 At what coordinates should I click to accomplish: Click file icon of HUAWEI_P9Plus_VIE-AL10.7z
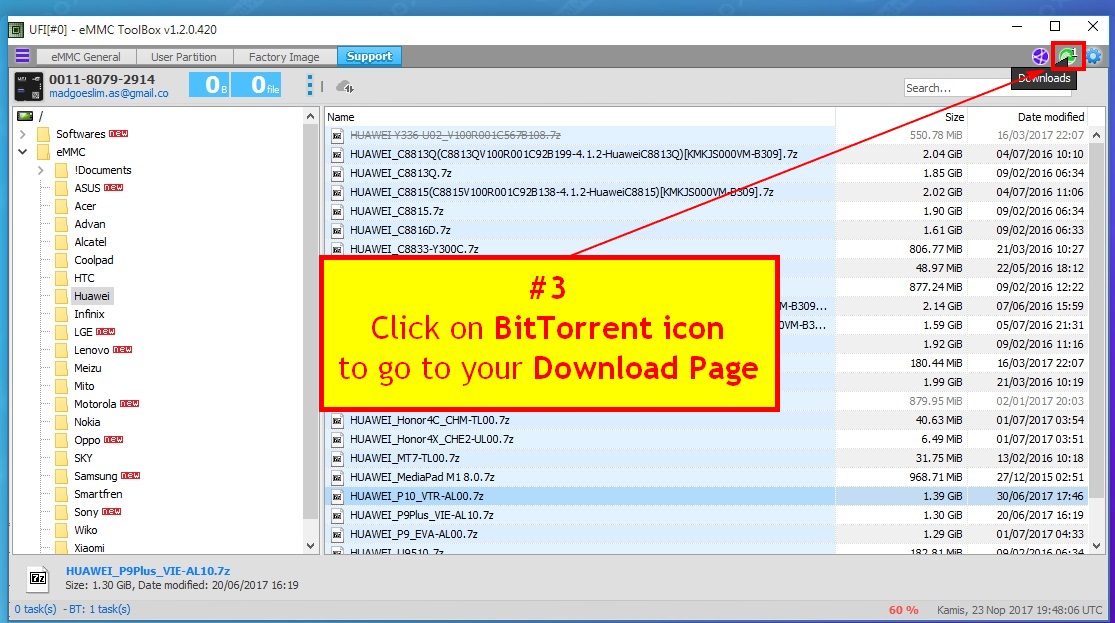(338, 516)
